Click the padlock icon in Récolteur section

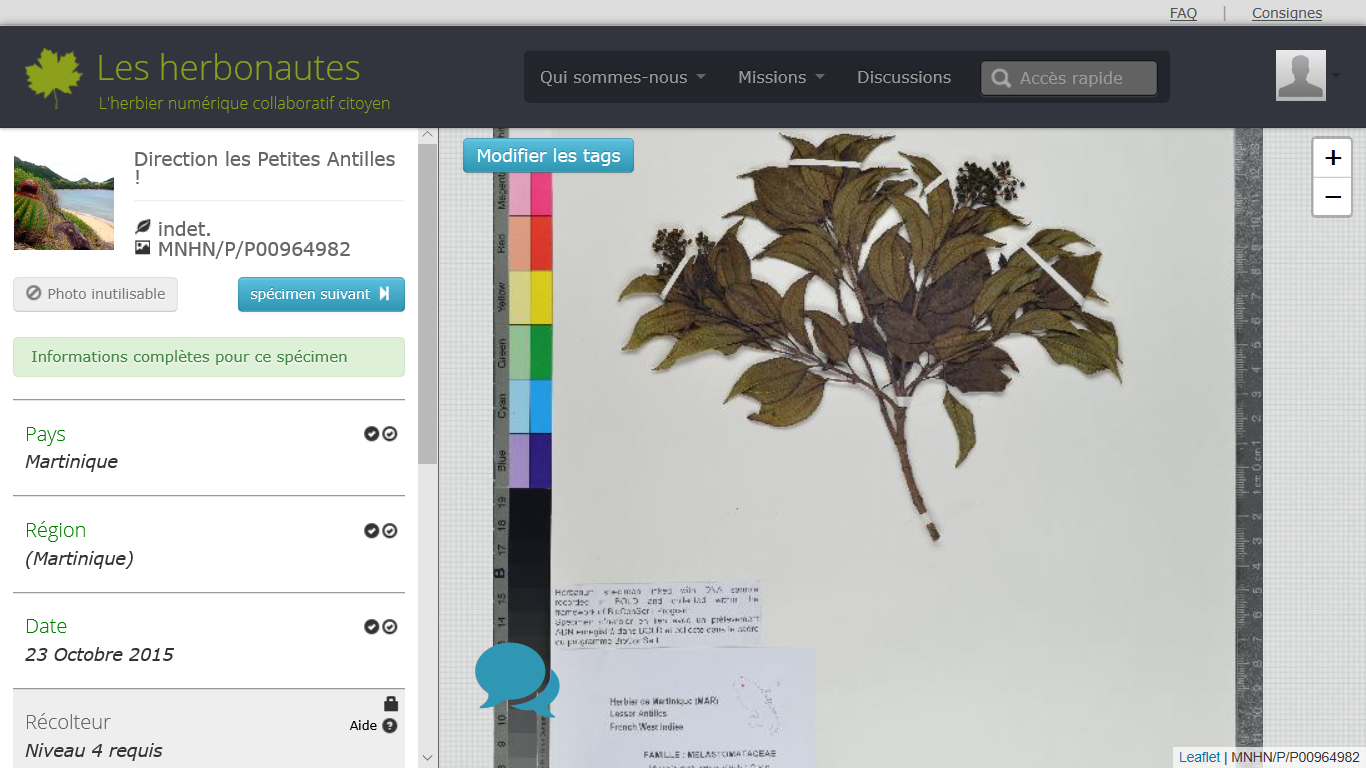(391, 704)
